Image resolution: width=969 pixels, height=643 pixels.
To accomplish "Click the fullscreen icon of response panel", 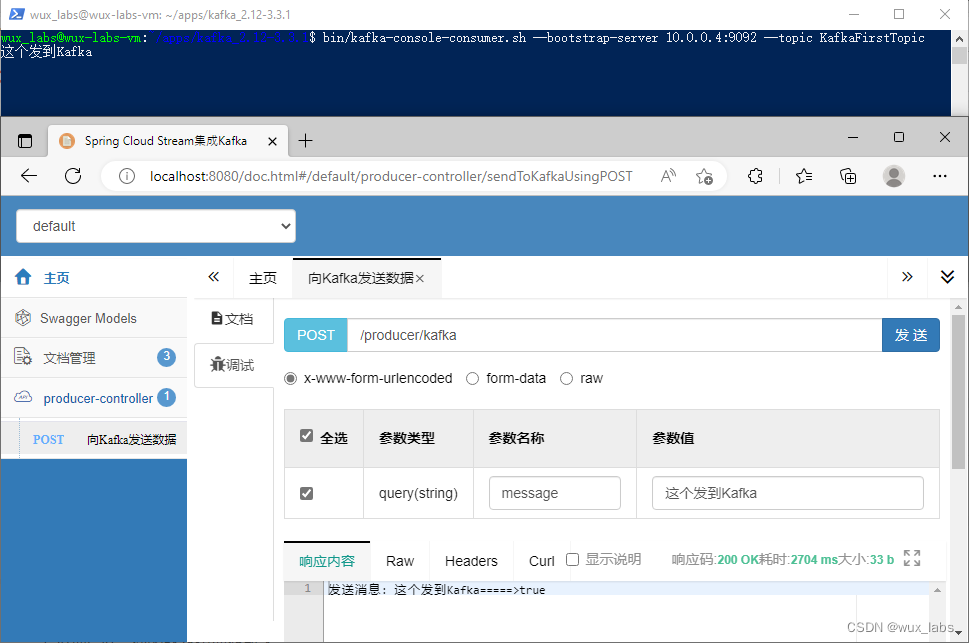I will (x=912, y=558).
